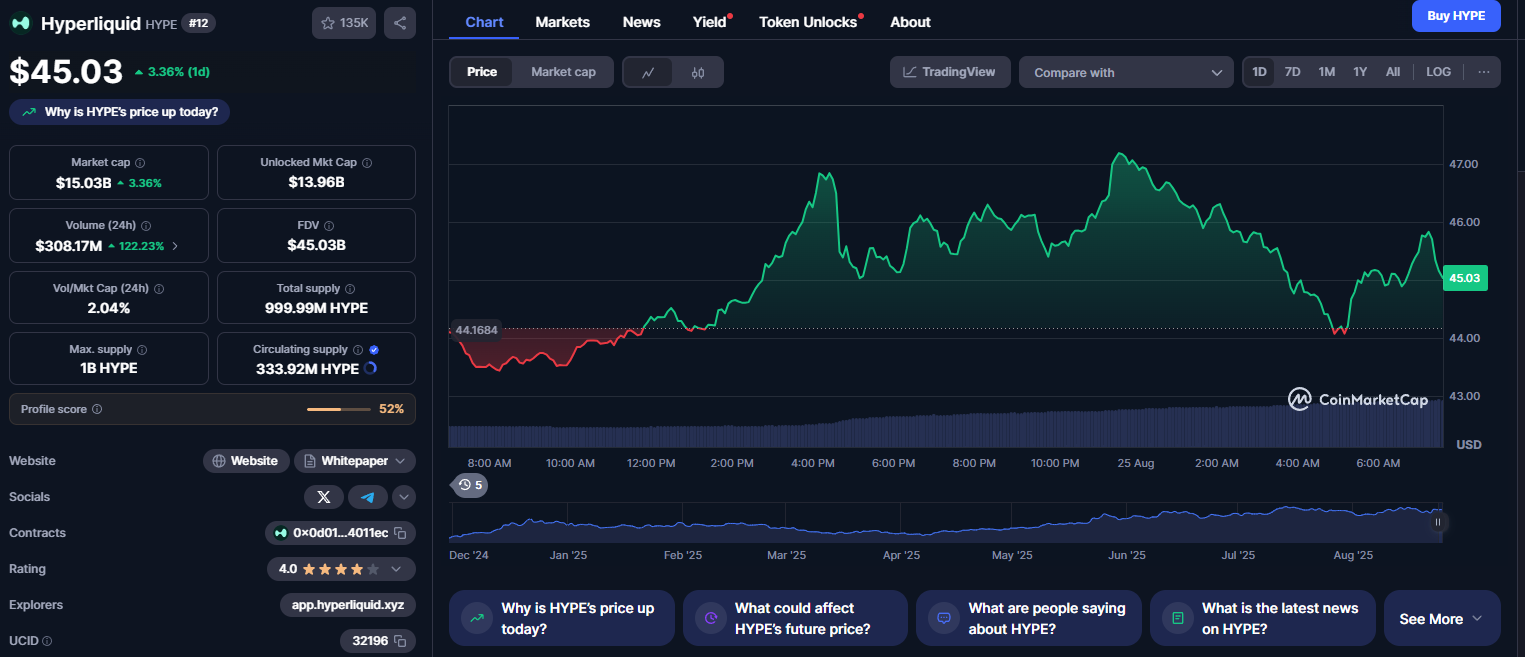This screenshot has width=1525, height=657.
Task: Click the CoinMarketCap logo on the chart
Action: coord(1358,400)
